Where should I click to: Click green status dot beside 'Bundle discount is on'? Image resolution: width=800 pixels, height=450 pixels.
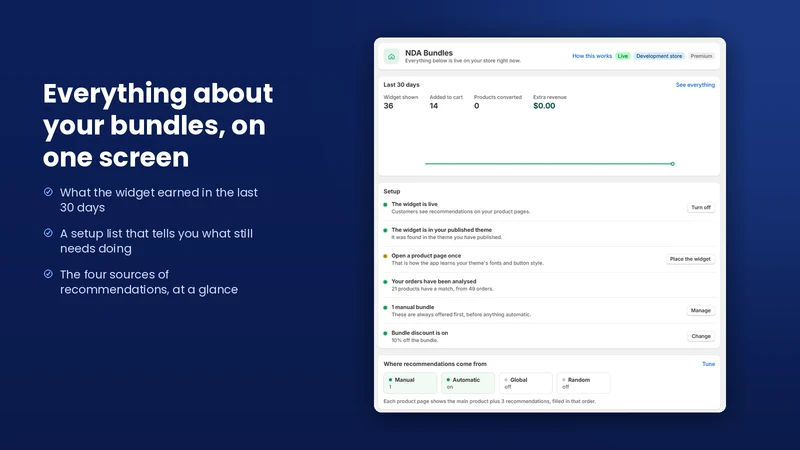385,333
